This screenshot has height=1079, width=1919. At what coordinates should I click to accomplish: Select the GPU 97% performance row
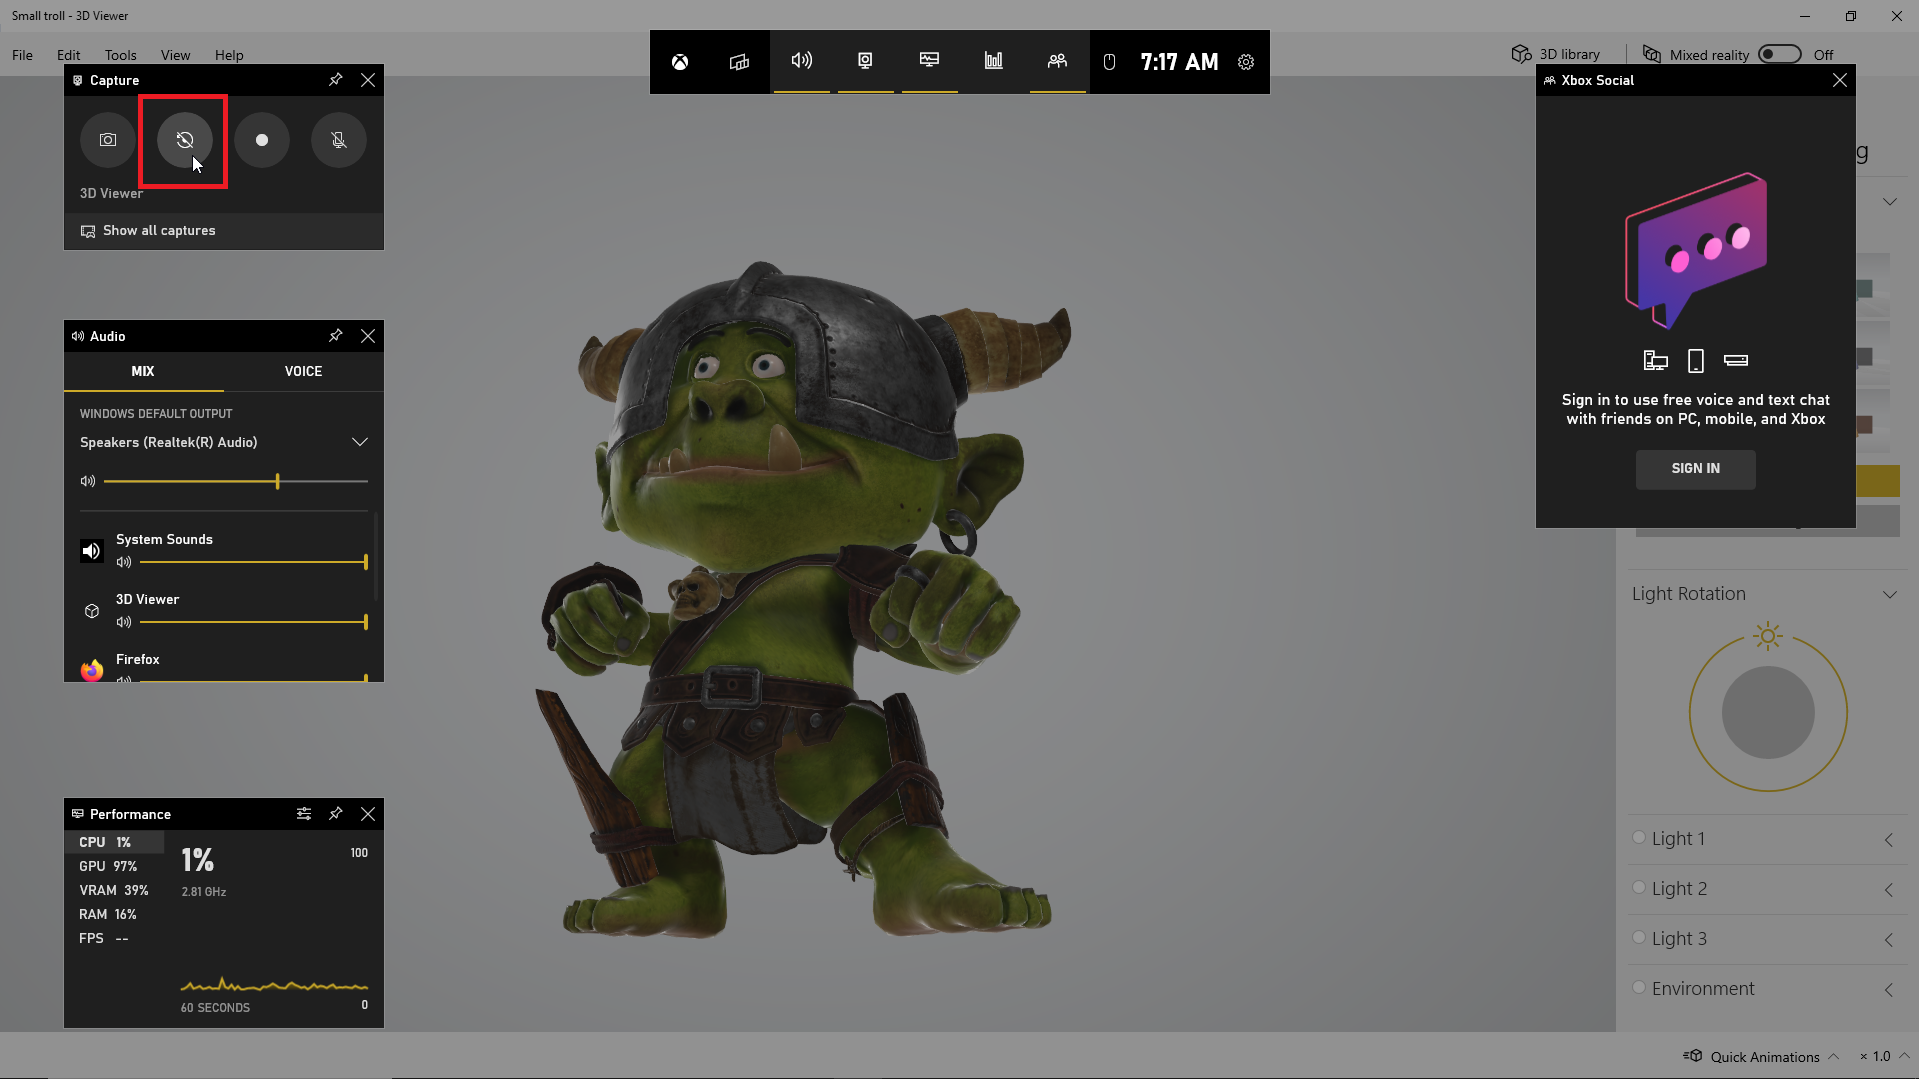pyautogui.click(x=116, y=866)
